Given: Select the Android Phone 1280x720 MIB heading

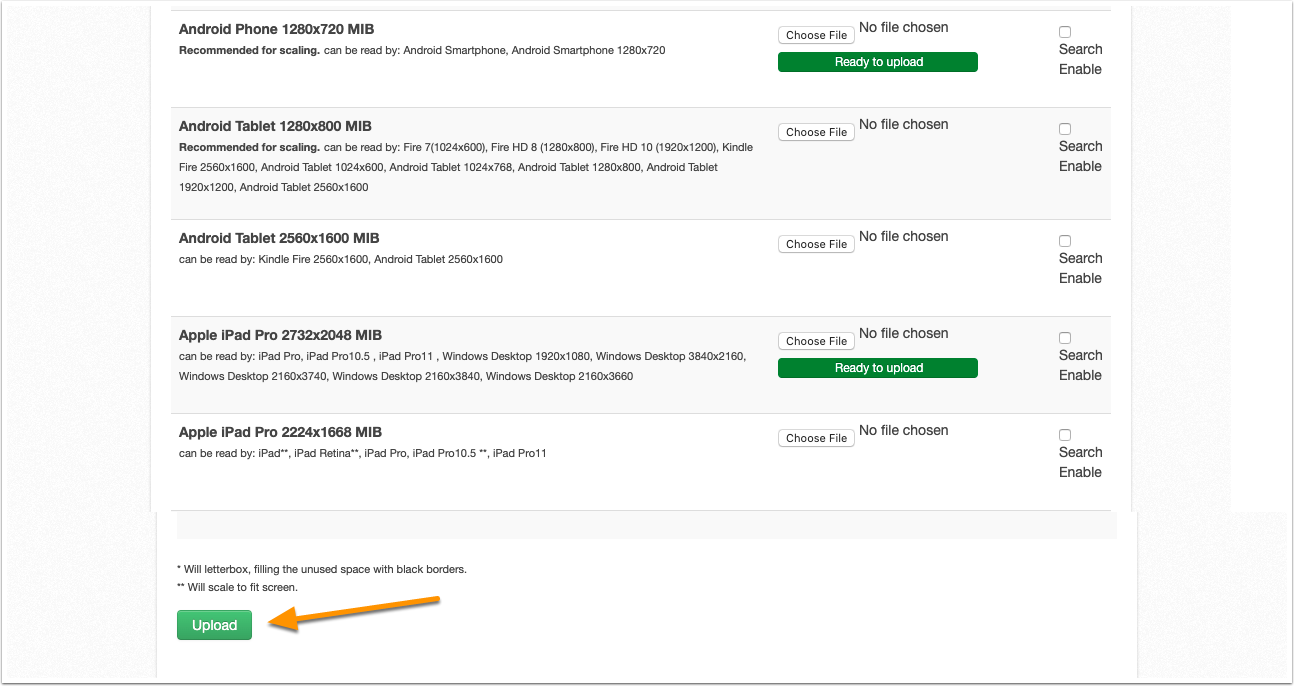Looking at the screenshot, I should pyautogui.click(x=277, y=29).
